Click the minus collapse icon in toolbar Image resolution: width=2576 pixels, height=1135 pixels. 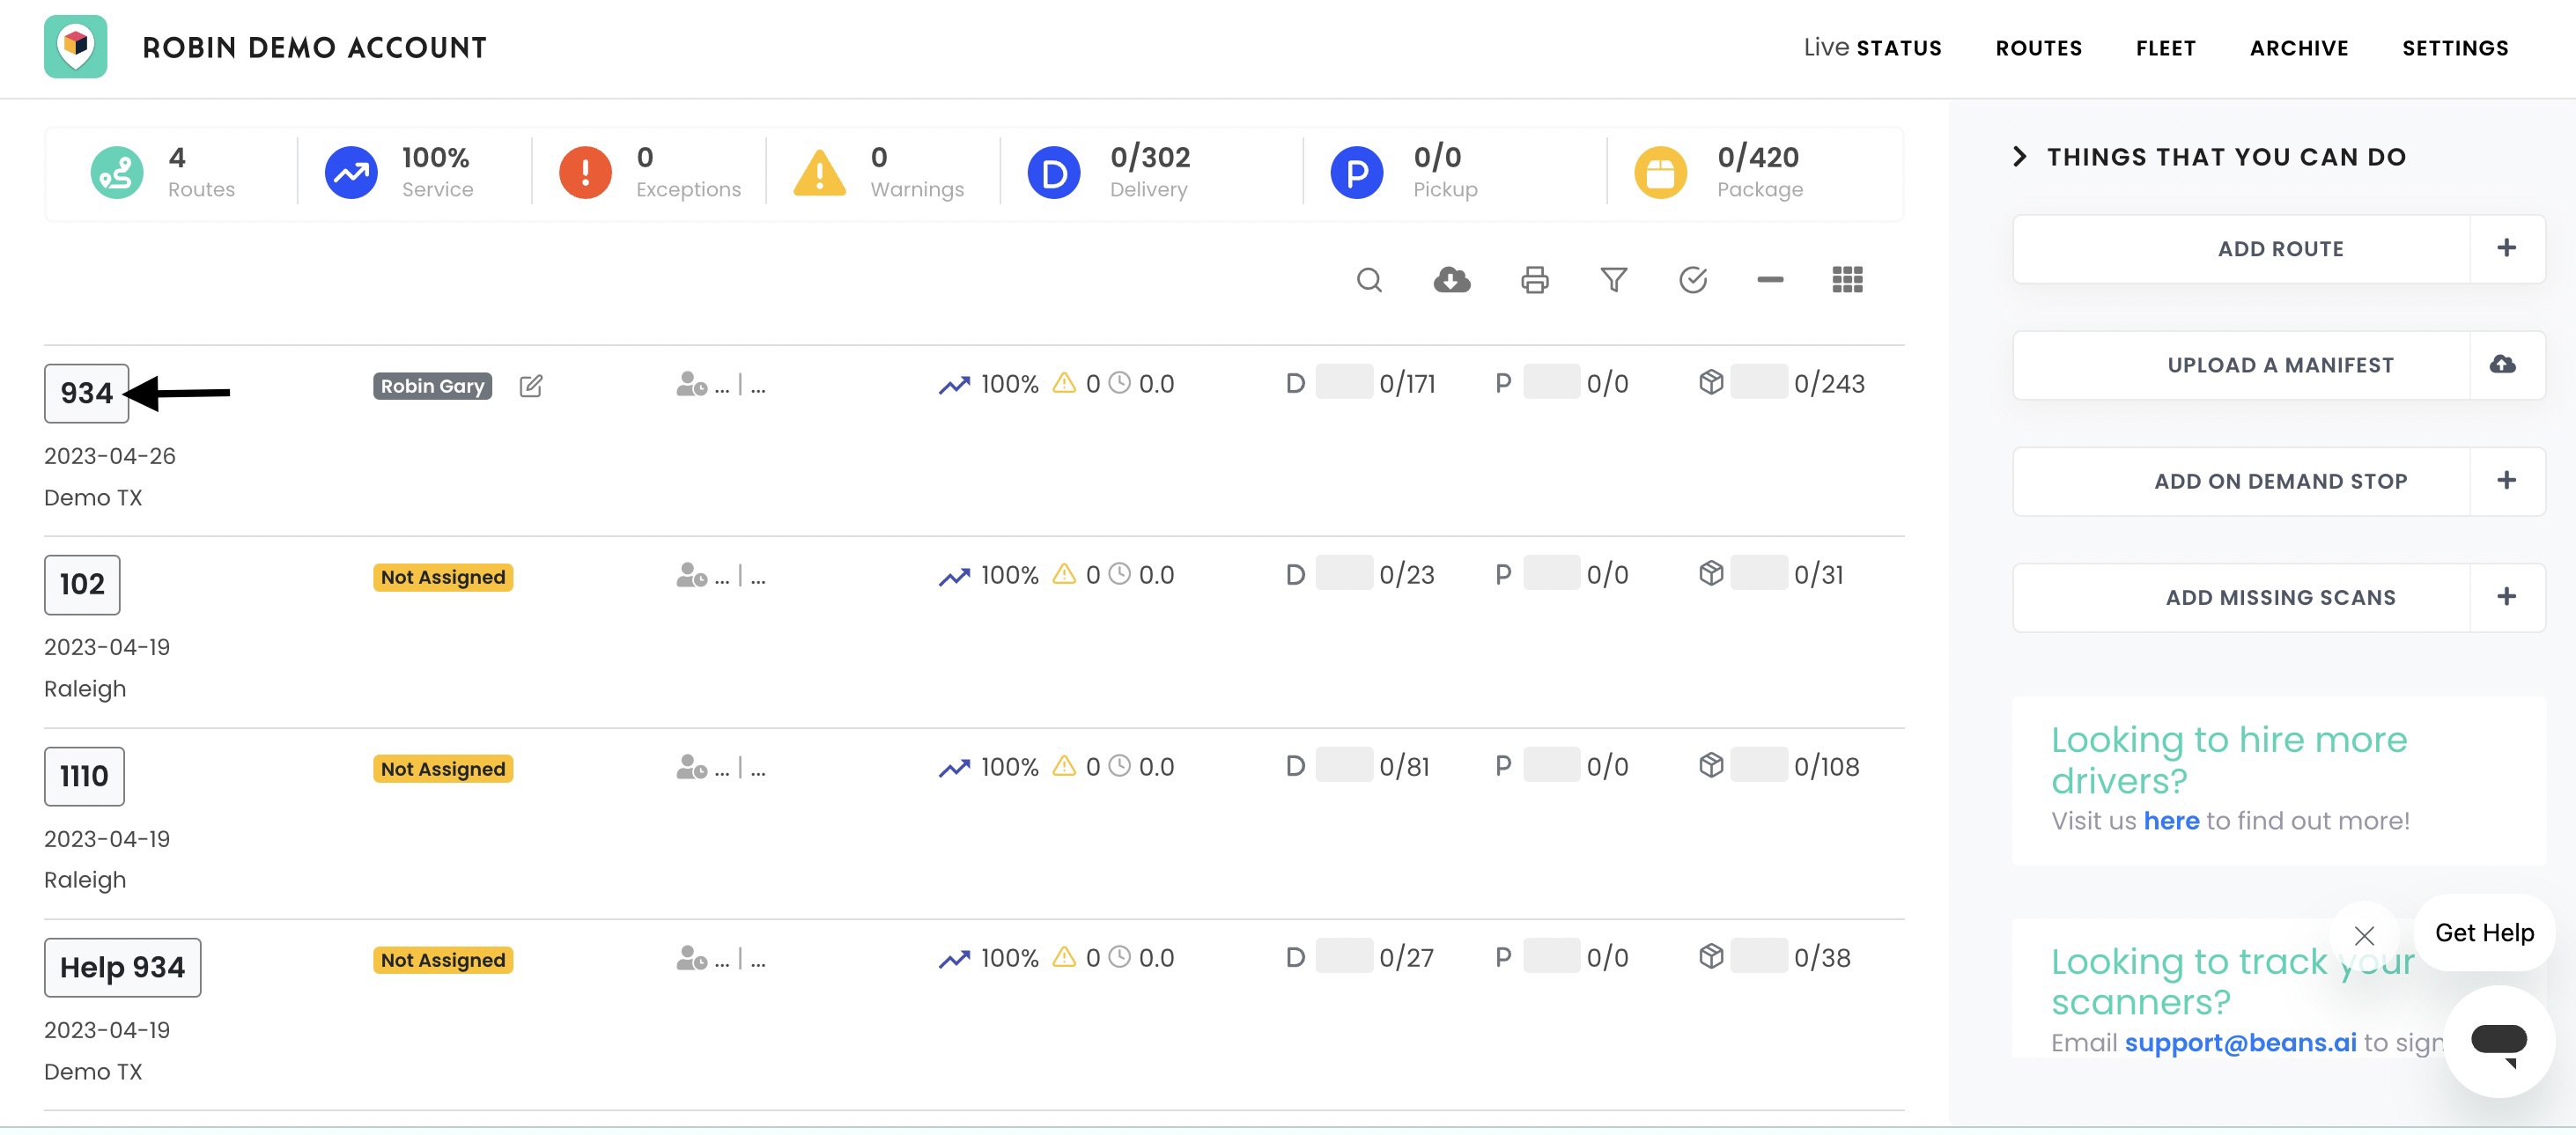point(1770,280)
